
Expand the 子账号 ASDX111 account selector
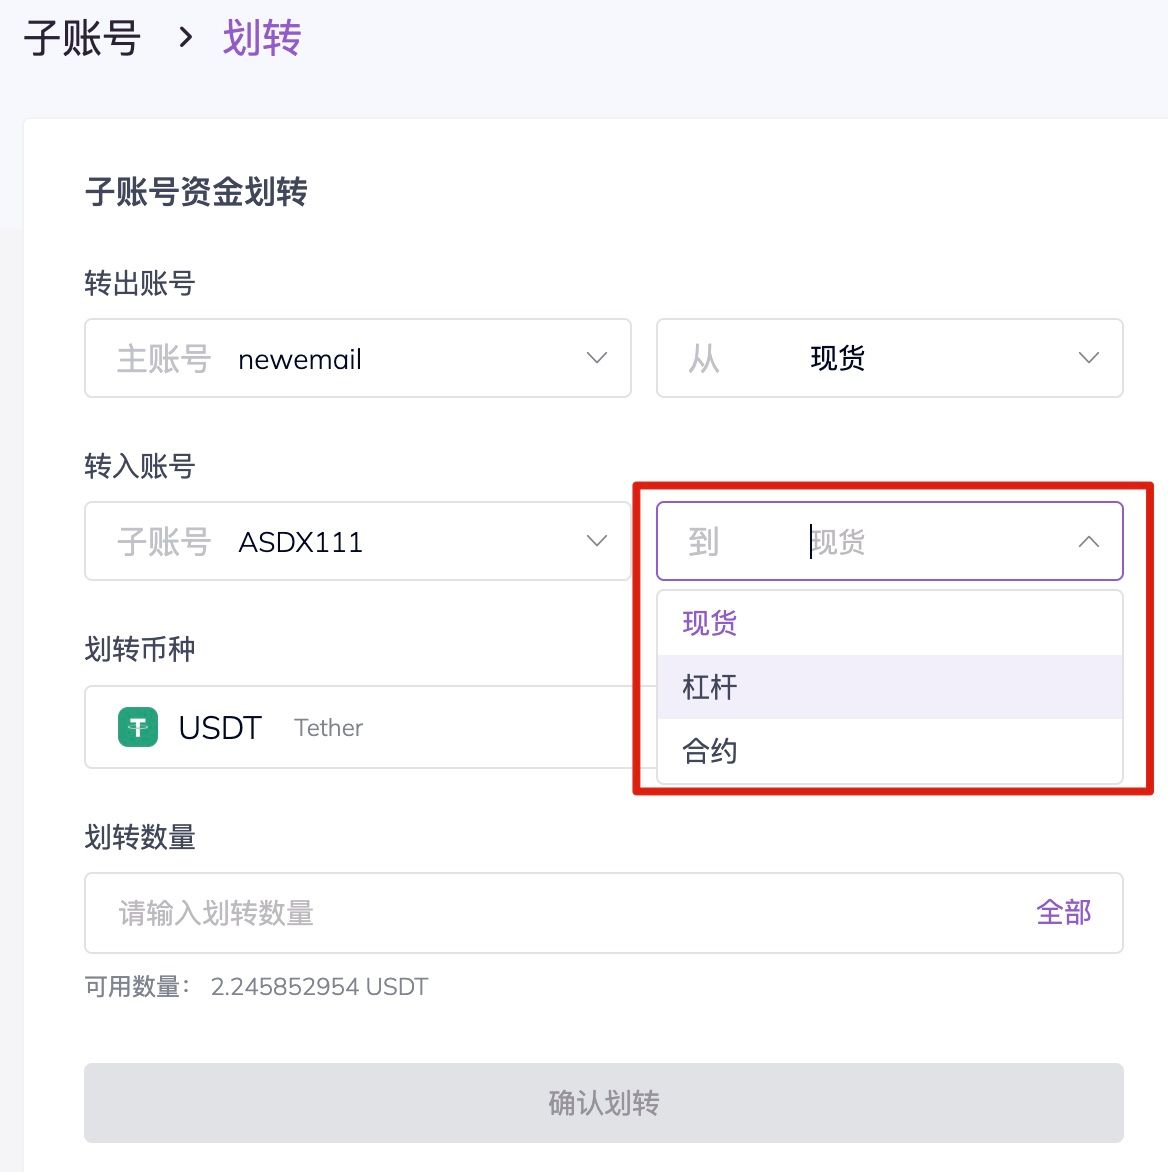click(357, 541)
